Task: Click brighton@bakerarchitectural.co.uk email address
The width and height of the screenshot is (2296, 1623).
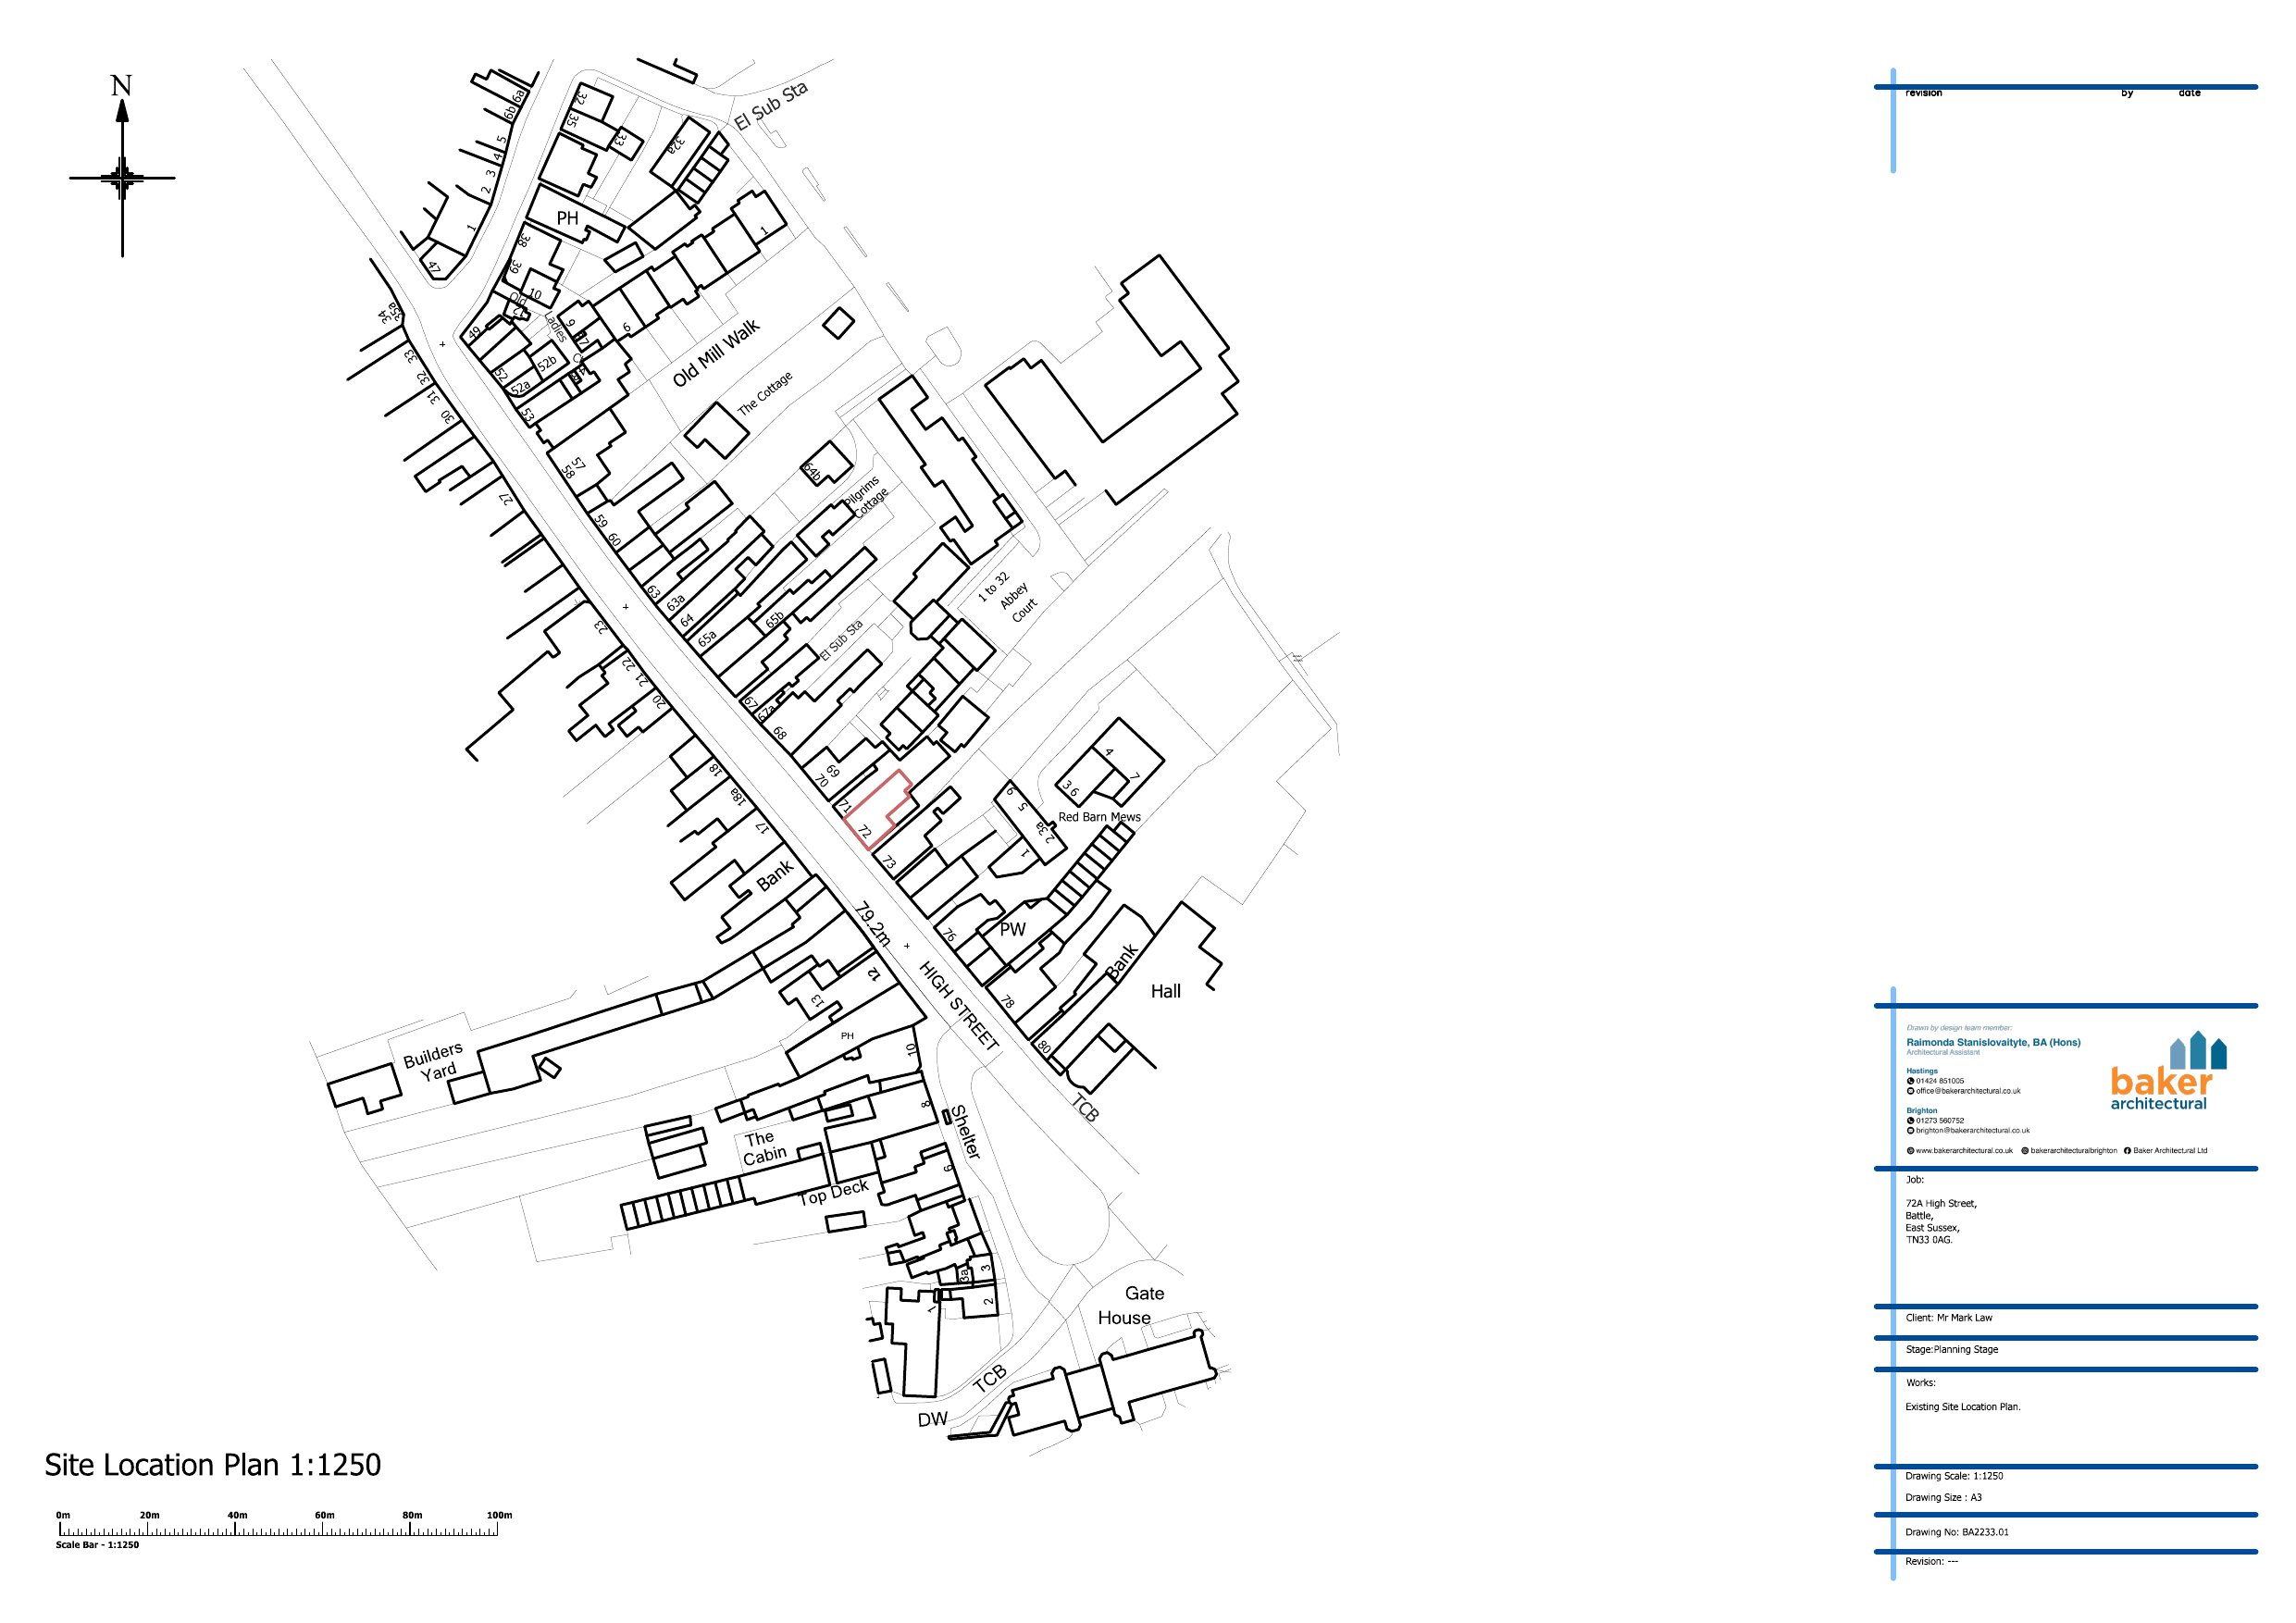Action: (1972, 1131)
